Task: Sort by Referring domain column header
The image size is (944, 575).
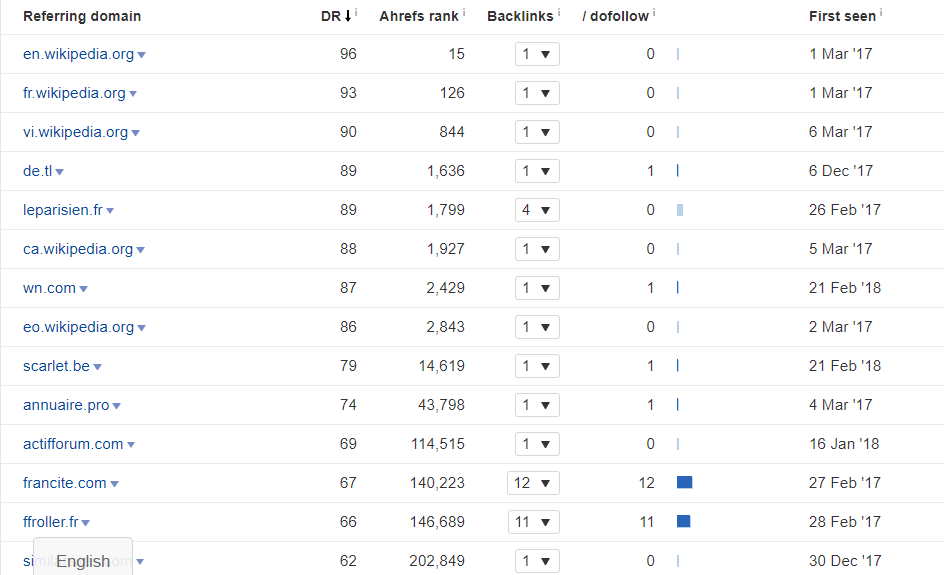Action: (x=82, y=16)
